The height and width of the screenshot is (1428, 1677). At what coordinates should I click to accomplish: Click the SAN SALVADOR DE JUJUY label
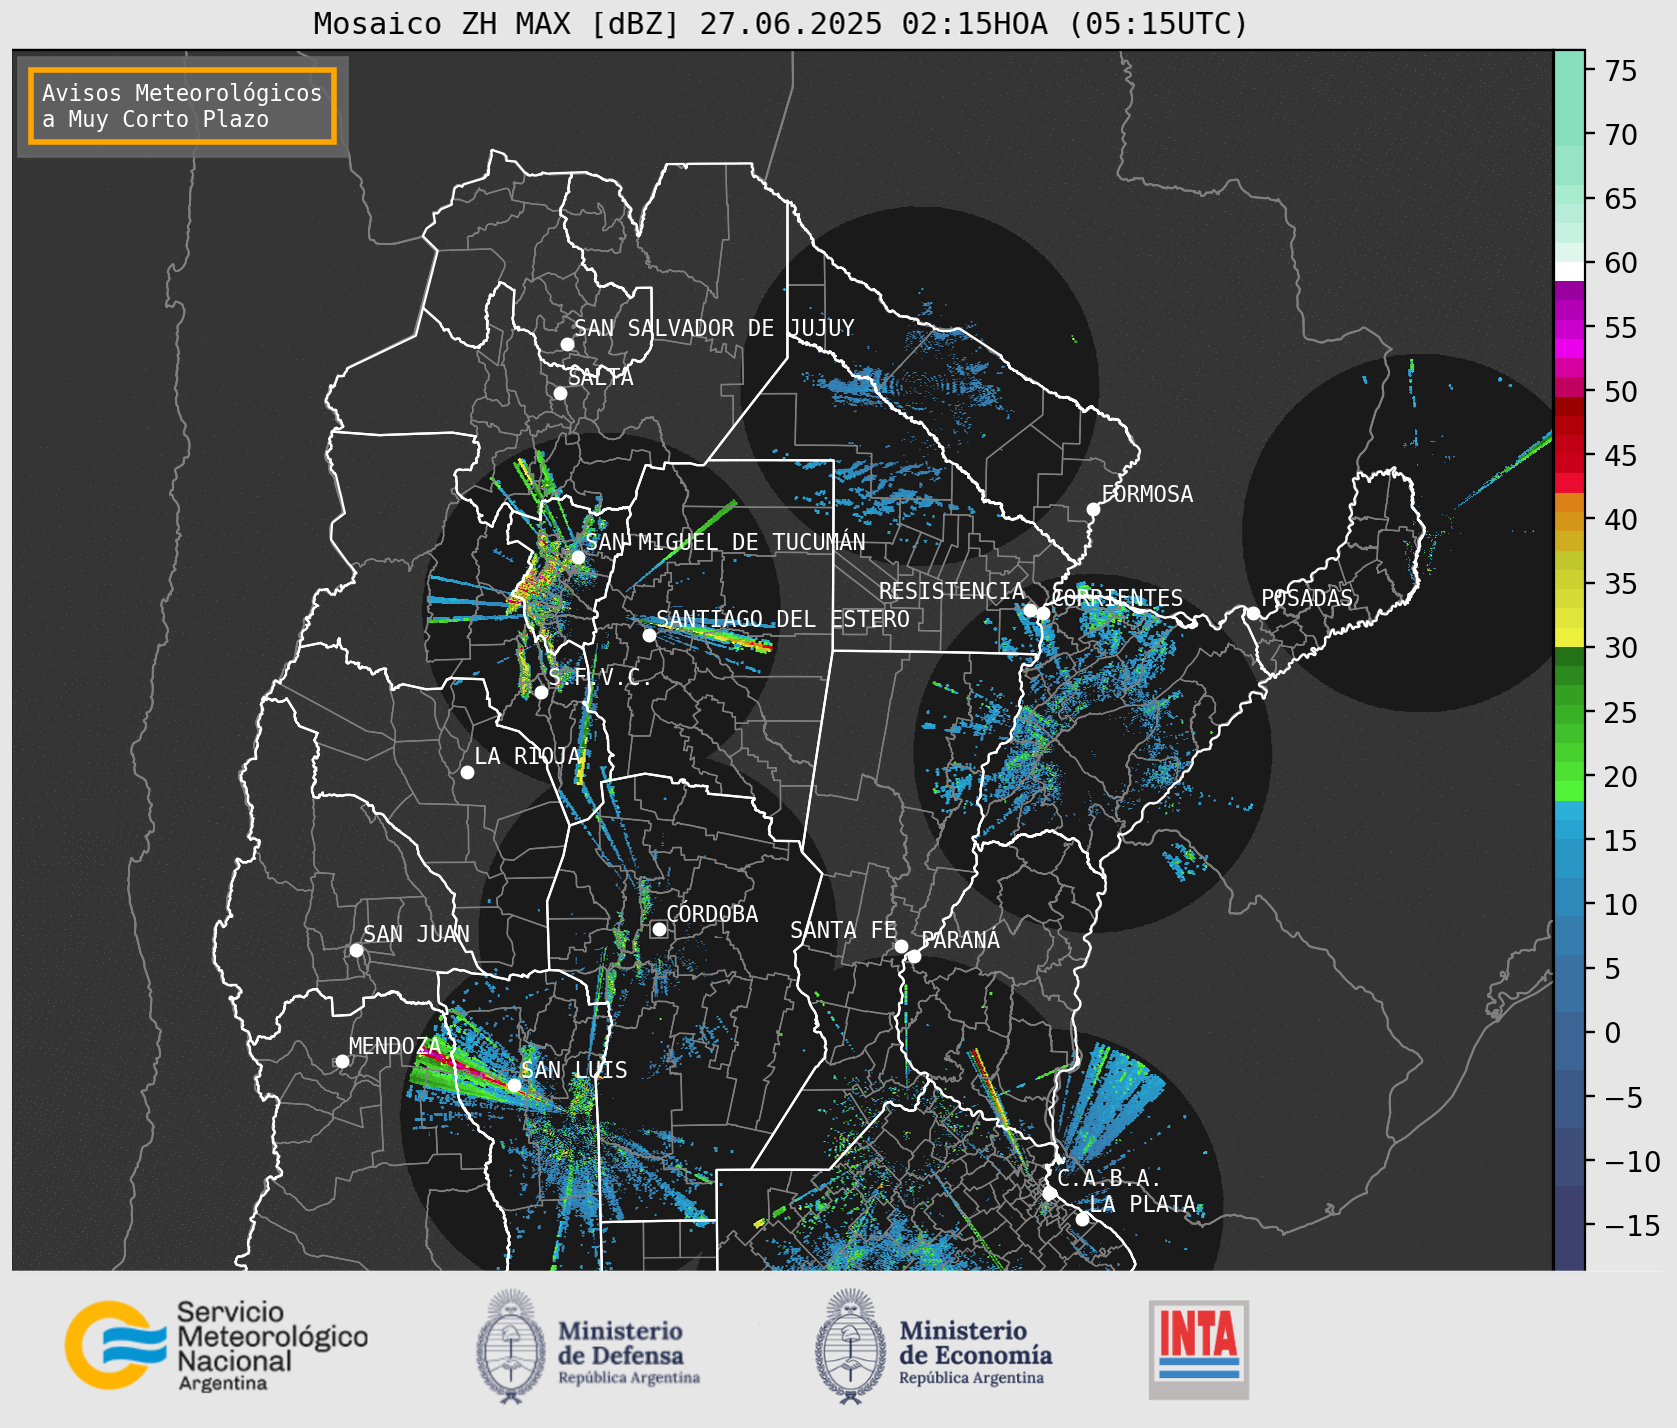pos(714,328)
